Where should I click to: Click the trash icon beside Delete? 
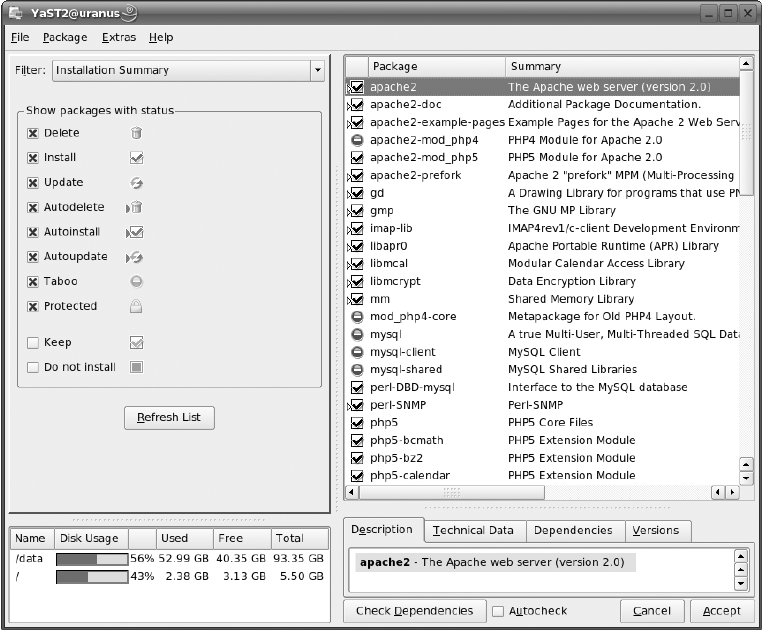pos(136,133)
